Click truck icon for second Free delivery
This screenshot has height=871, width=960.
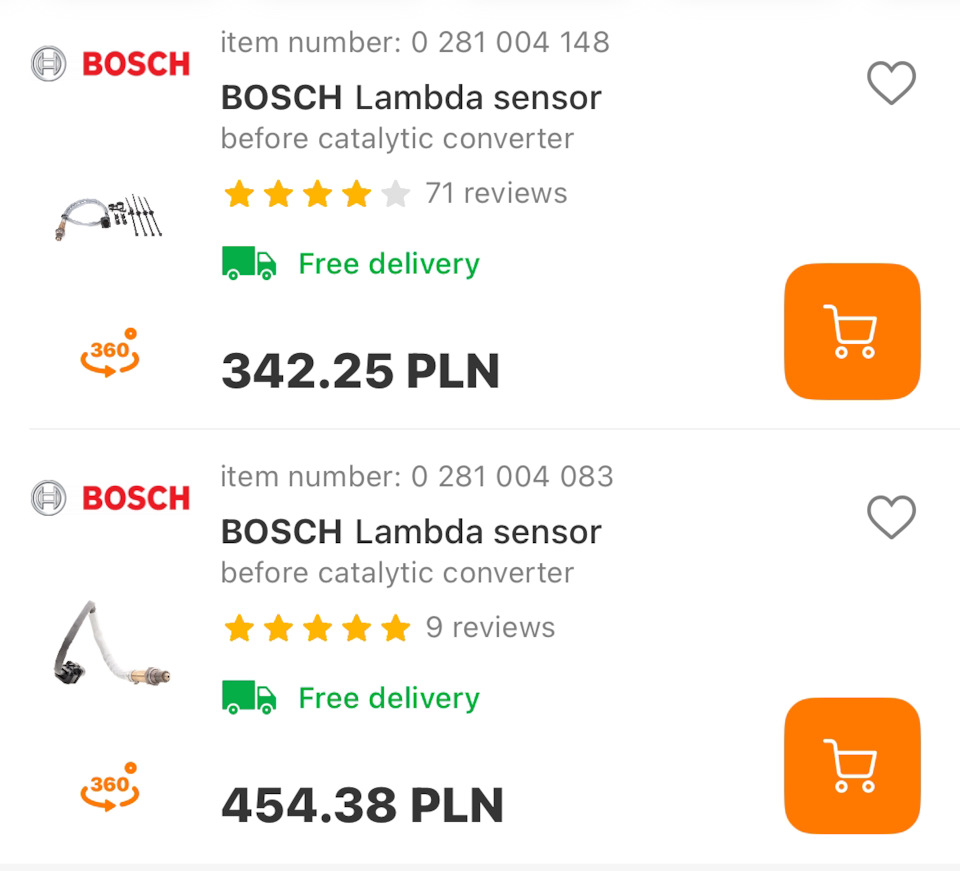249,698
